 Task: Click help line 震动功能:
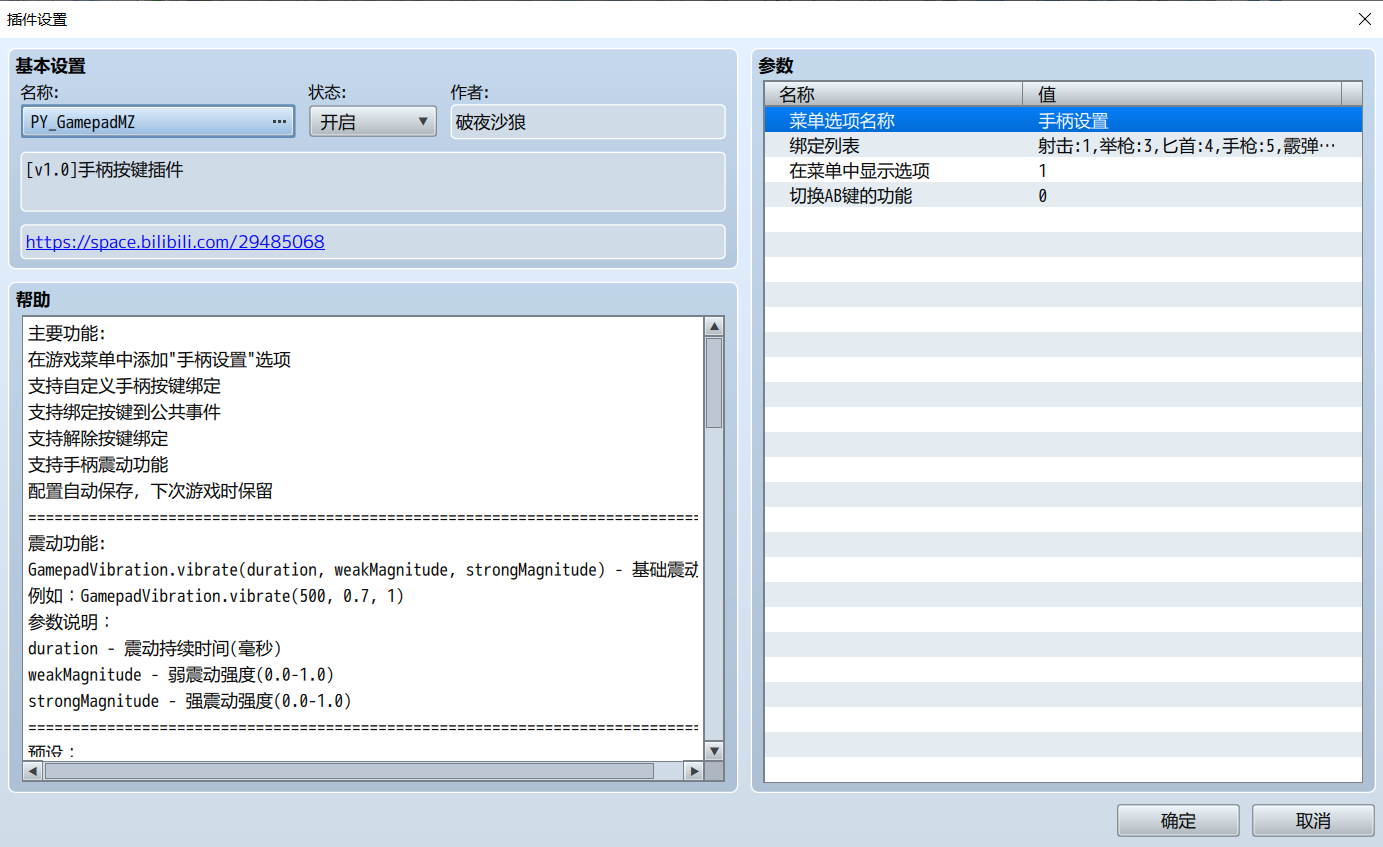pos(67,544)
